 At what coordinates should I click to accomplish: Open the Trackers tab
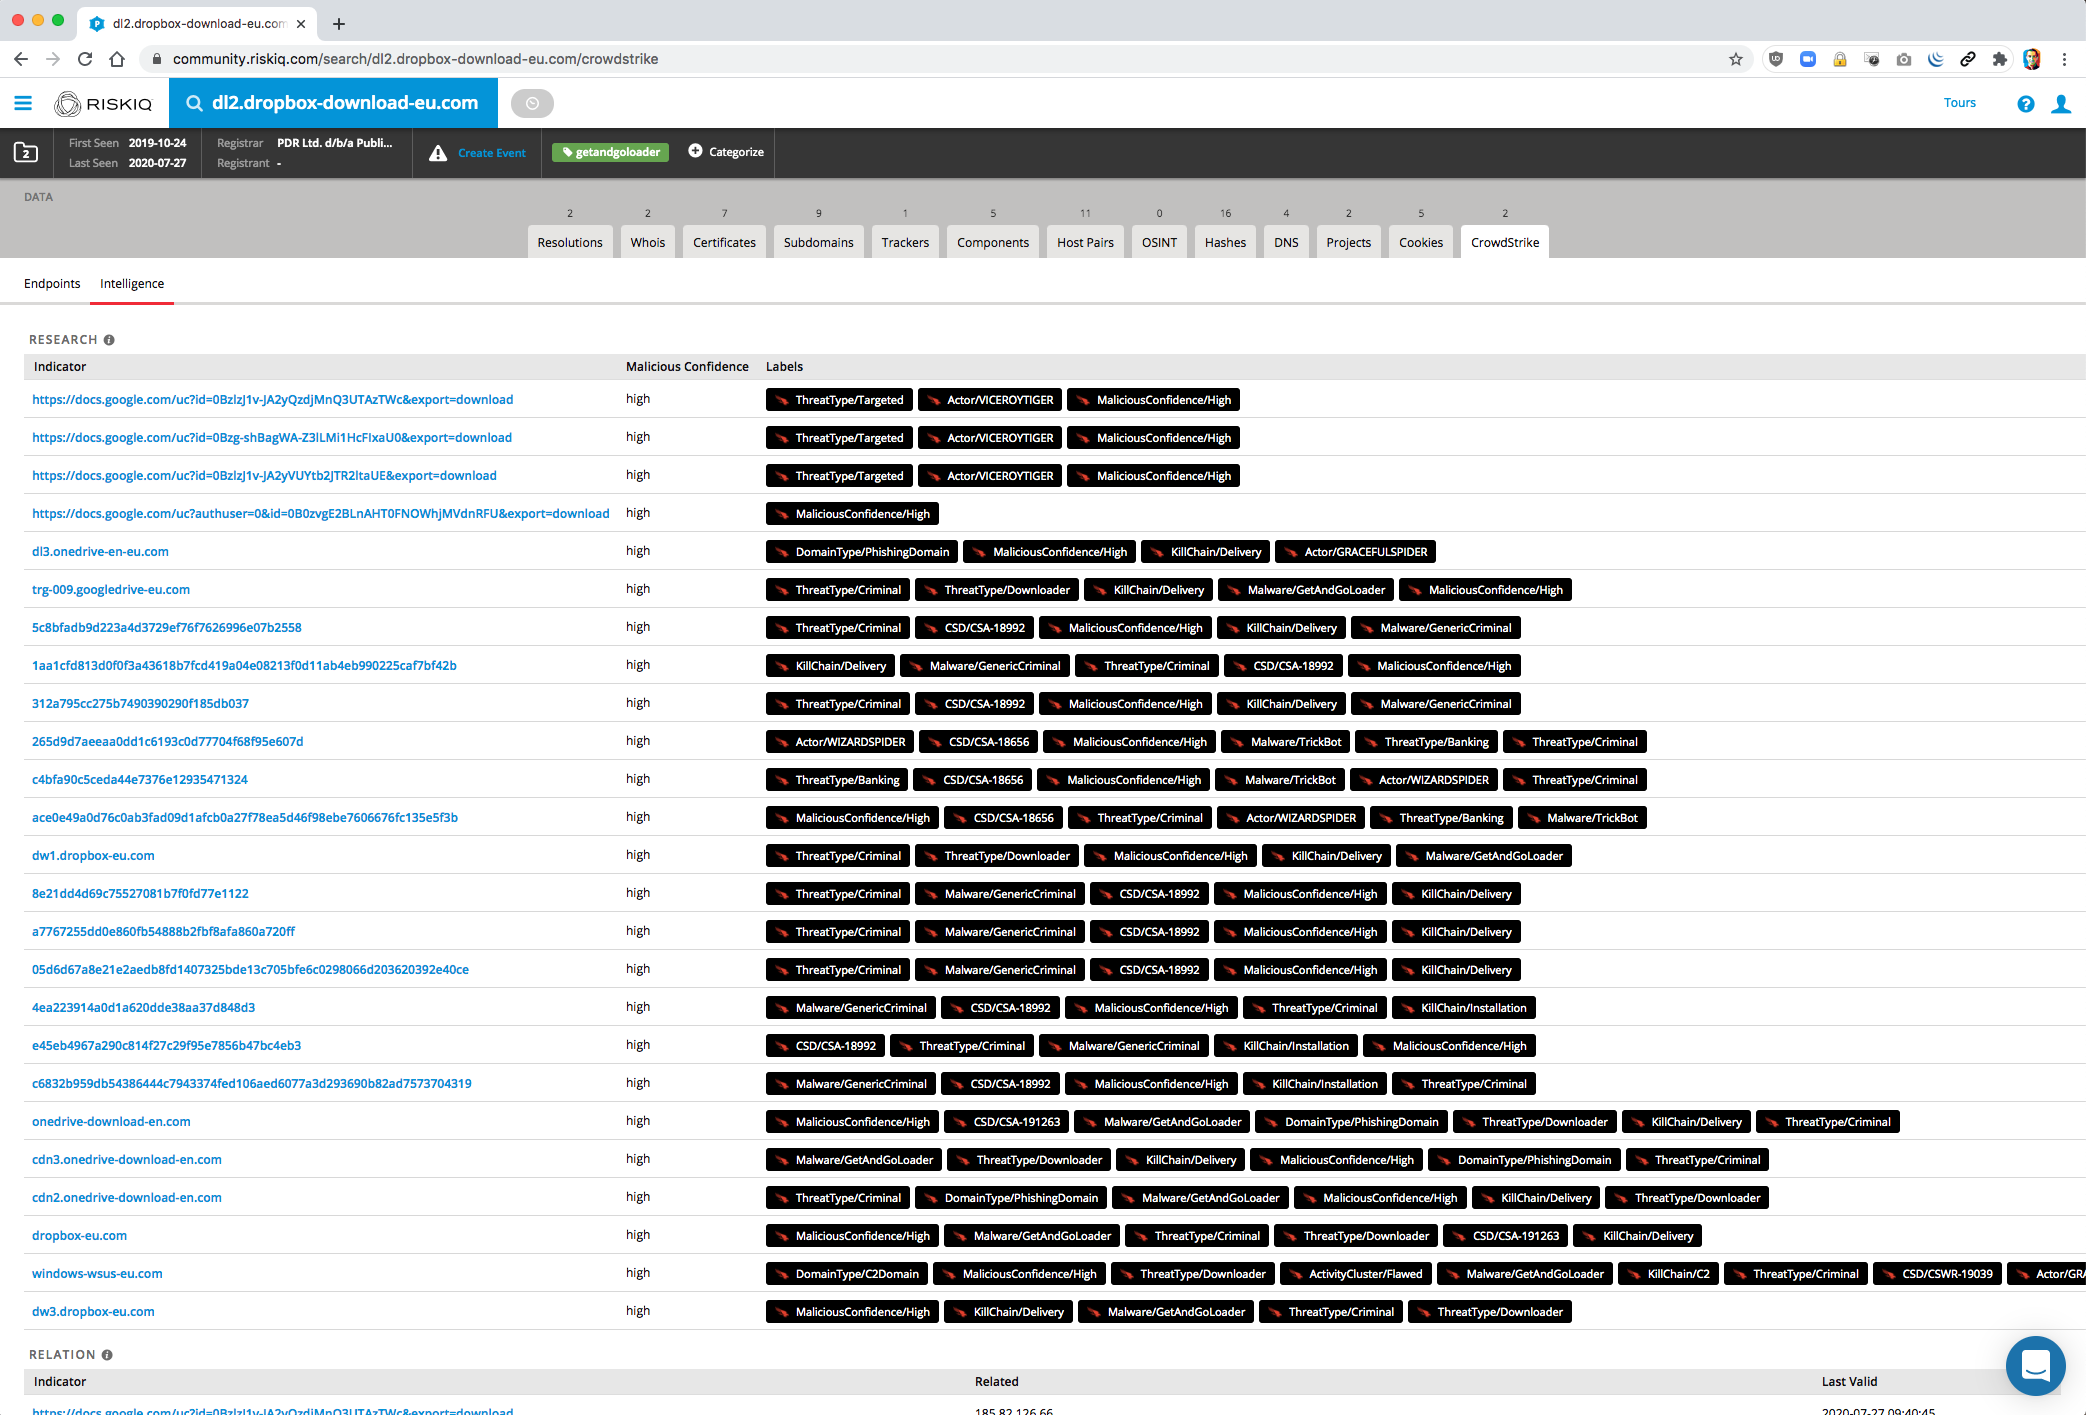[x=905, y=242]
